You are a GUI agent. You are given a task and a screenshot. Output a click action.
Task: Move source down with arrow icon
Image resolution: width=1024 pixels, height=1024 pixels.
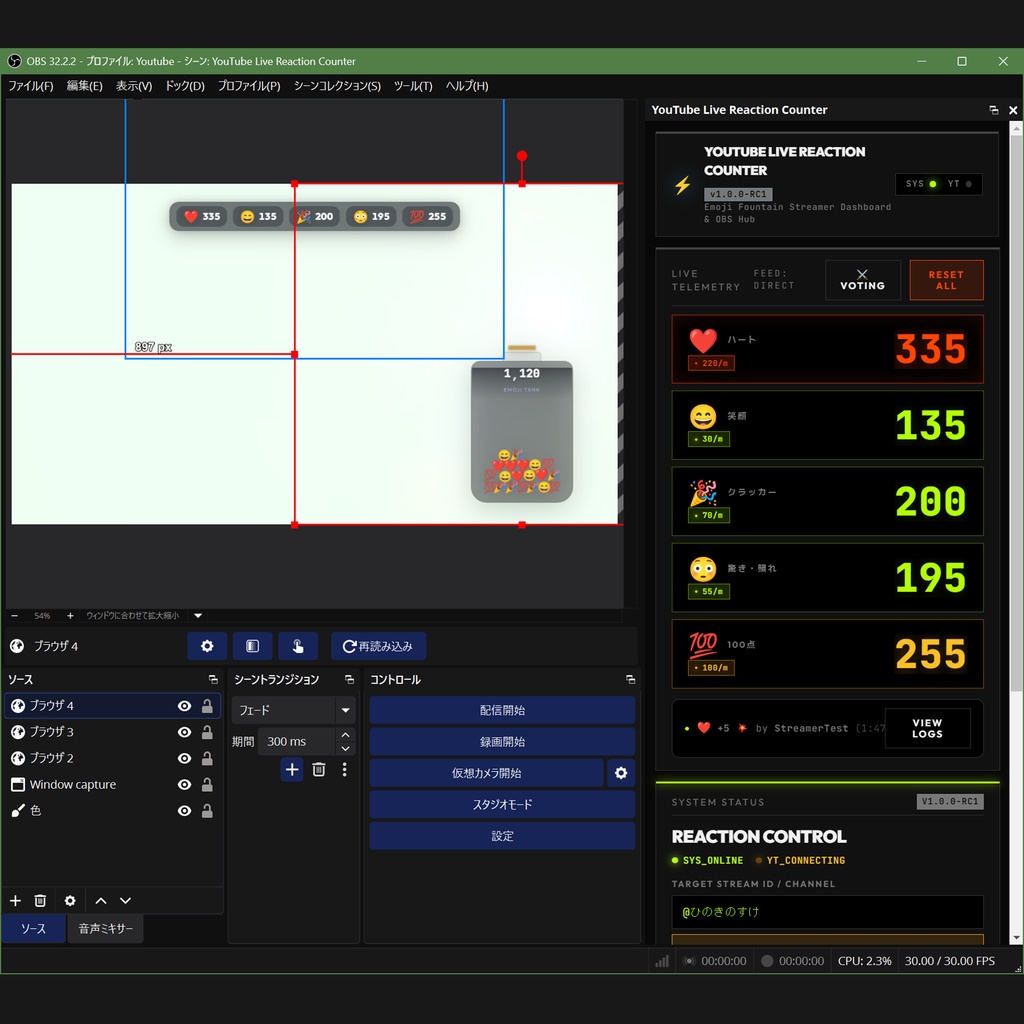(125, 901)
